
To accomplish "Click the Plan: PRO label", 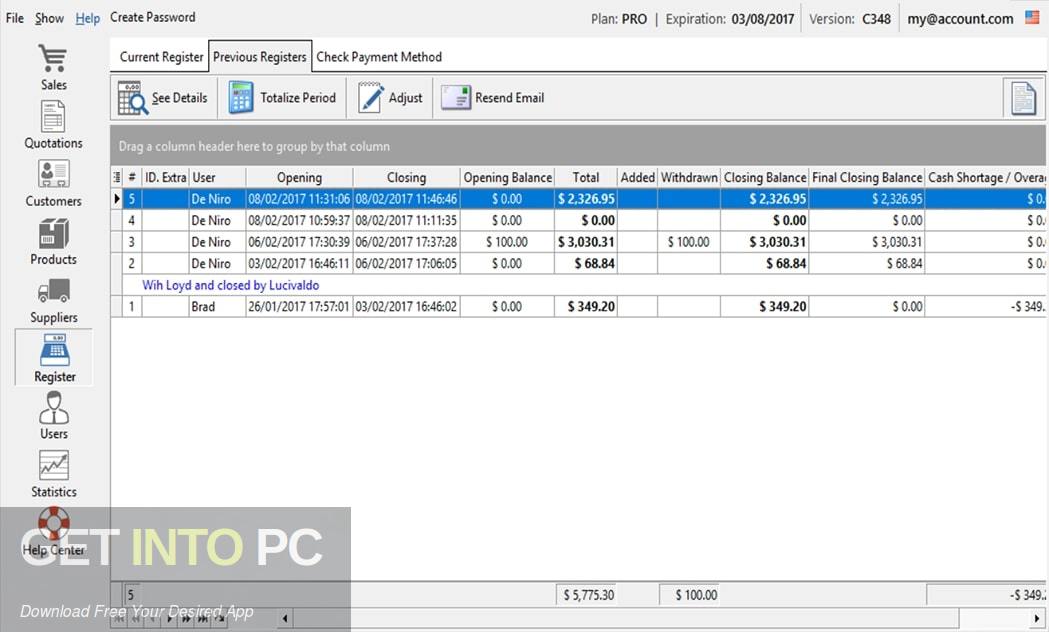I will (x=619, y=19).
